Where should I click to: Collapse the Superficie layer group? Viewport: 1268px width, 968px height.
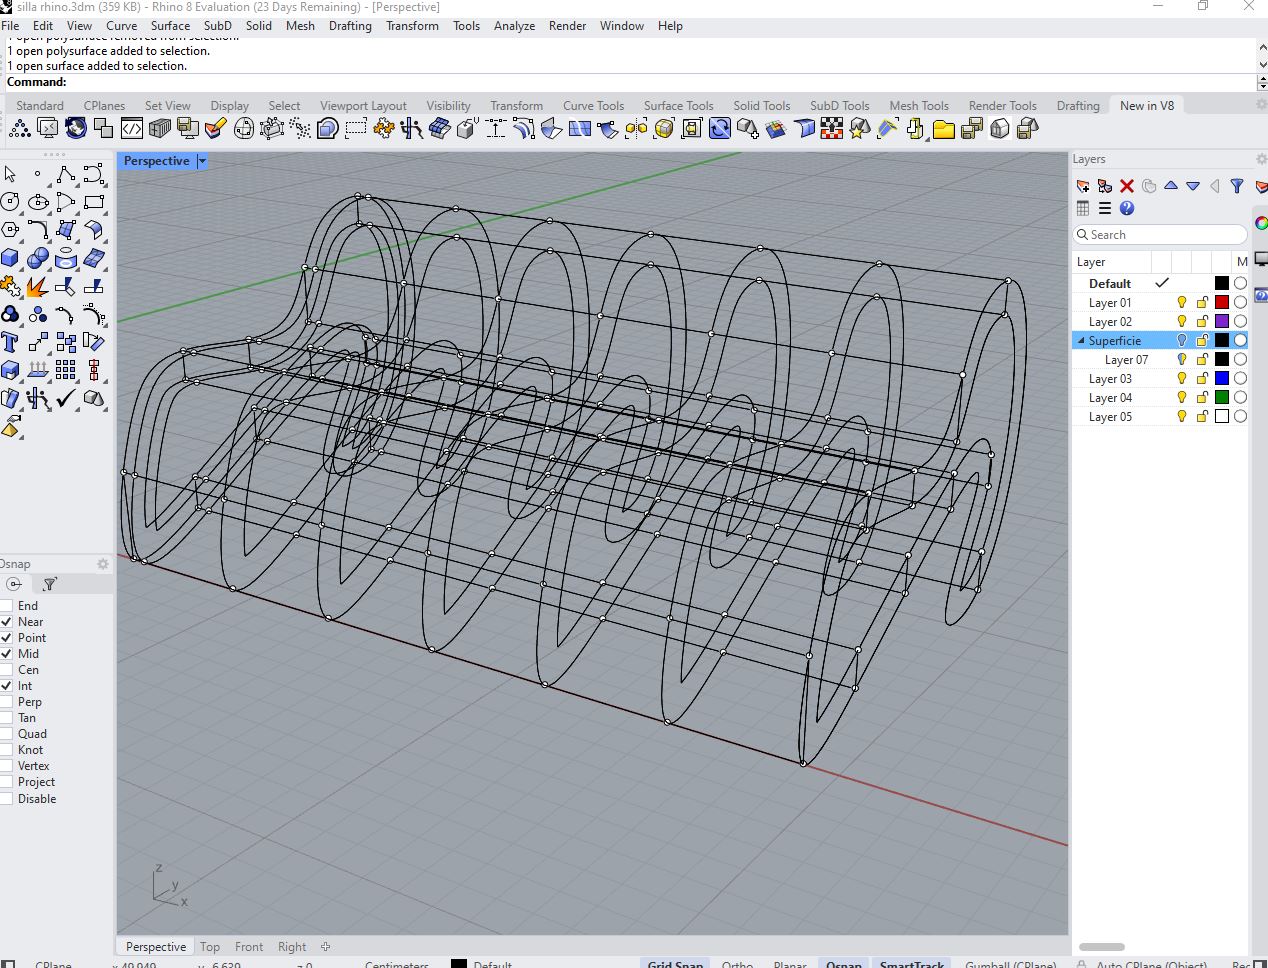click(1080, 340)
